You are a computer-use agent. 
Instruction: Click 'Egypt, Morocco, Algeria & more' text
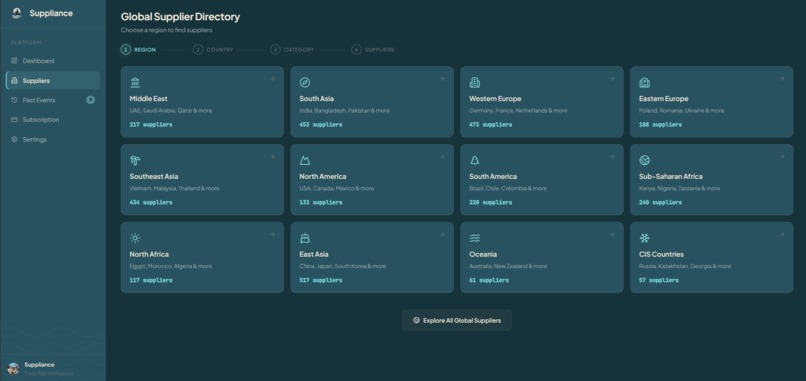(171, 266)
